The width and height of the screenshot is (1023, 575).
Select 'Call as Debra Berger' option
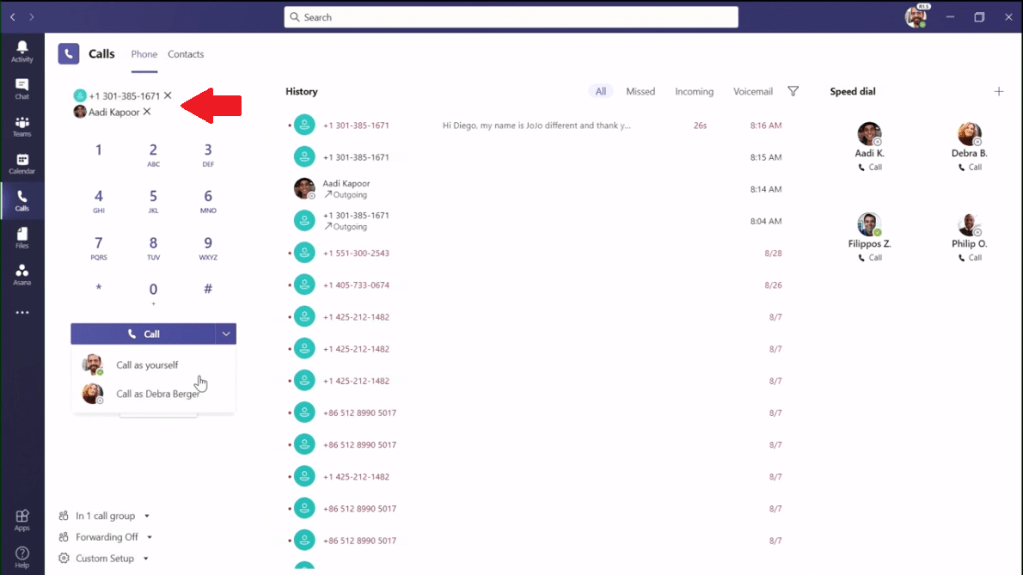(157, 394)
